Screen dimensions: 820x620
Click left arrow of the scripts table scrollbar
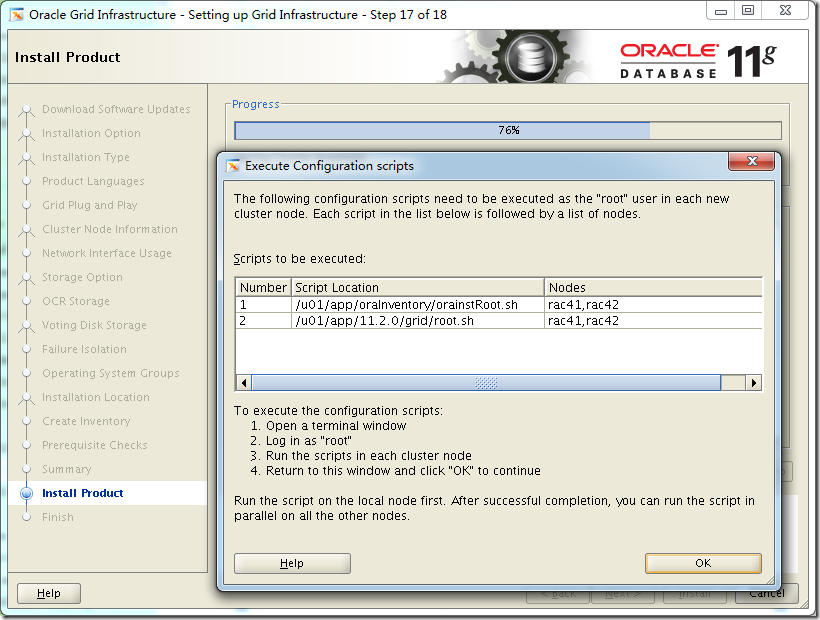click(x=244, y=383)
